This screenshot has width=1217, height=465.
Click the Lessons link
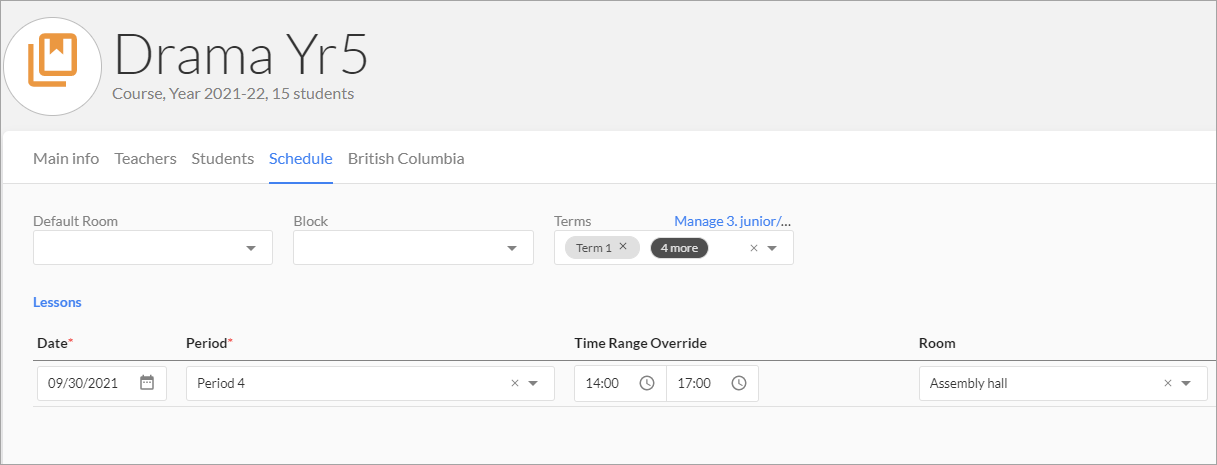(x=57, y=302)
